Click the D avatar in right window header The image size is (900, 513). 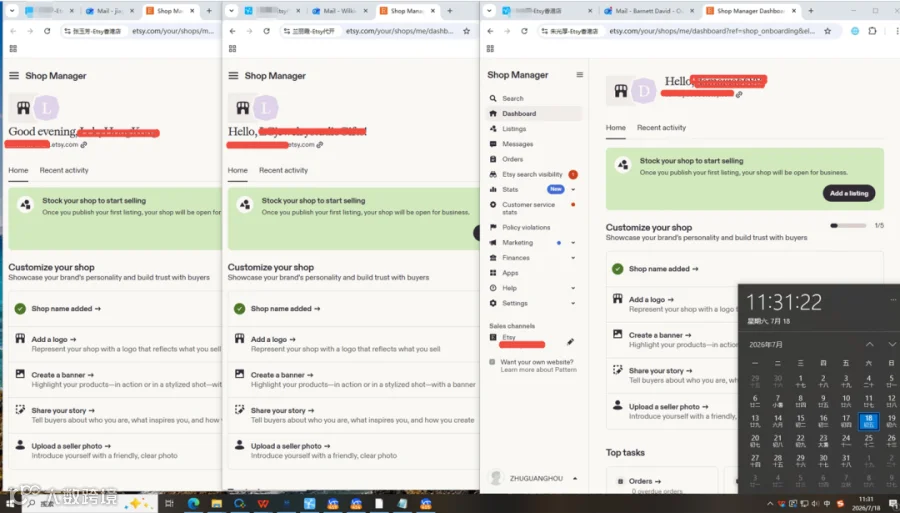(644, 91)
